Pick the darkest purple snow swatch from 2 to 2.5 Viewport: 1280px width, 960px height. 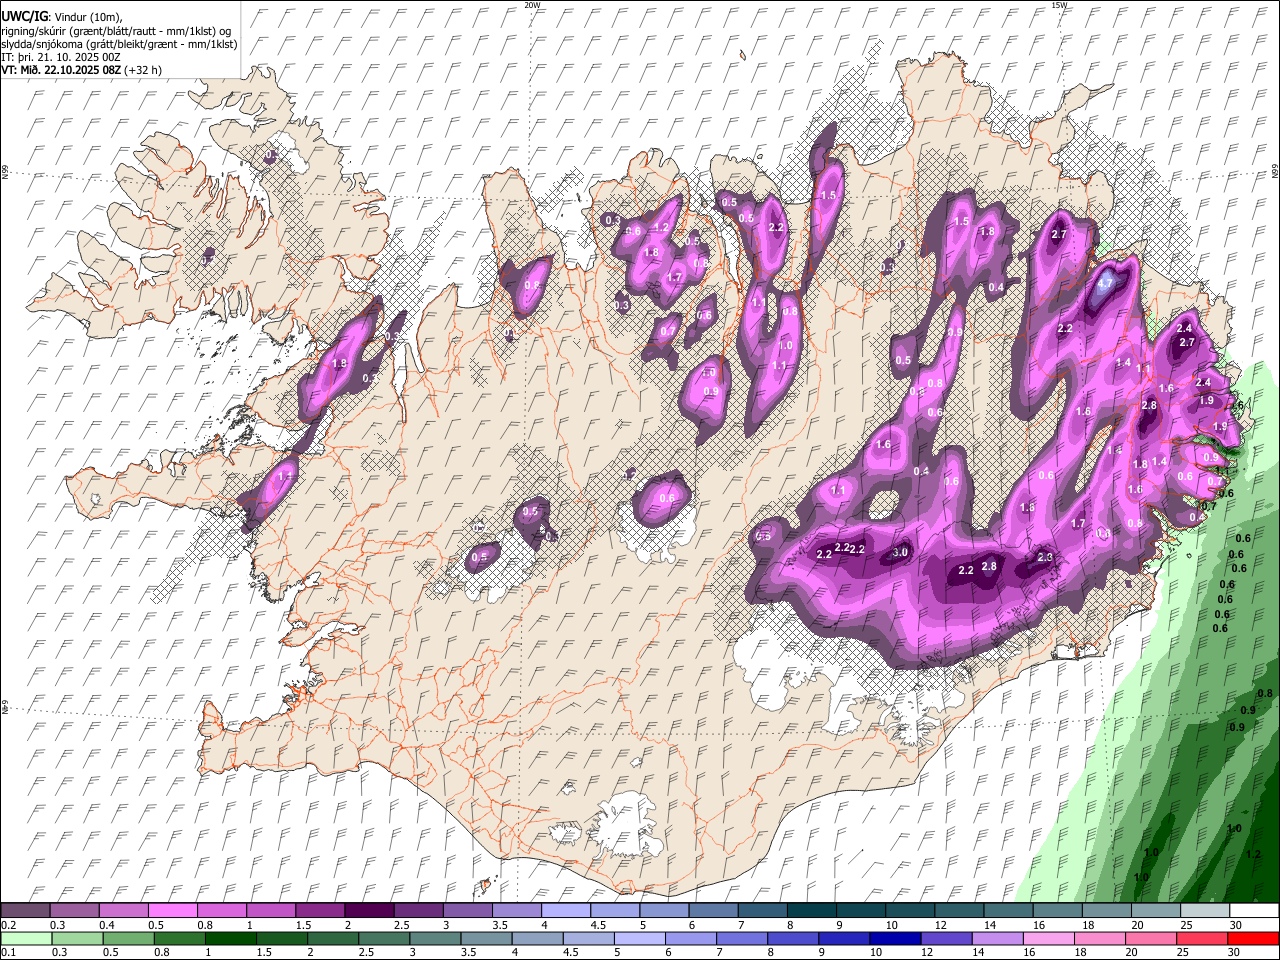point(369,910)
